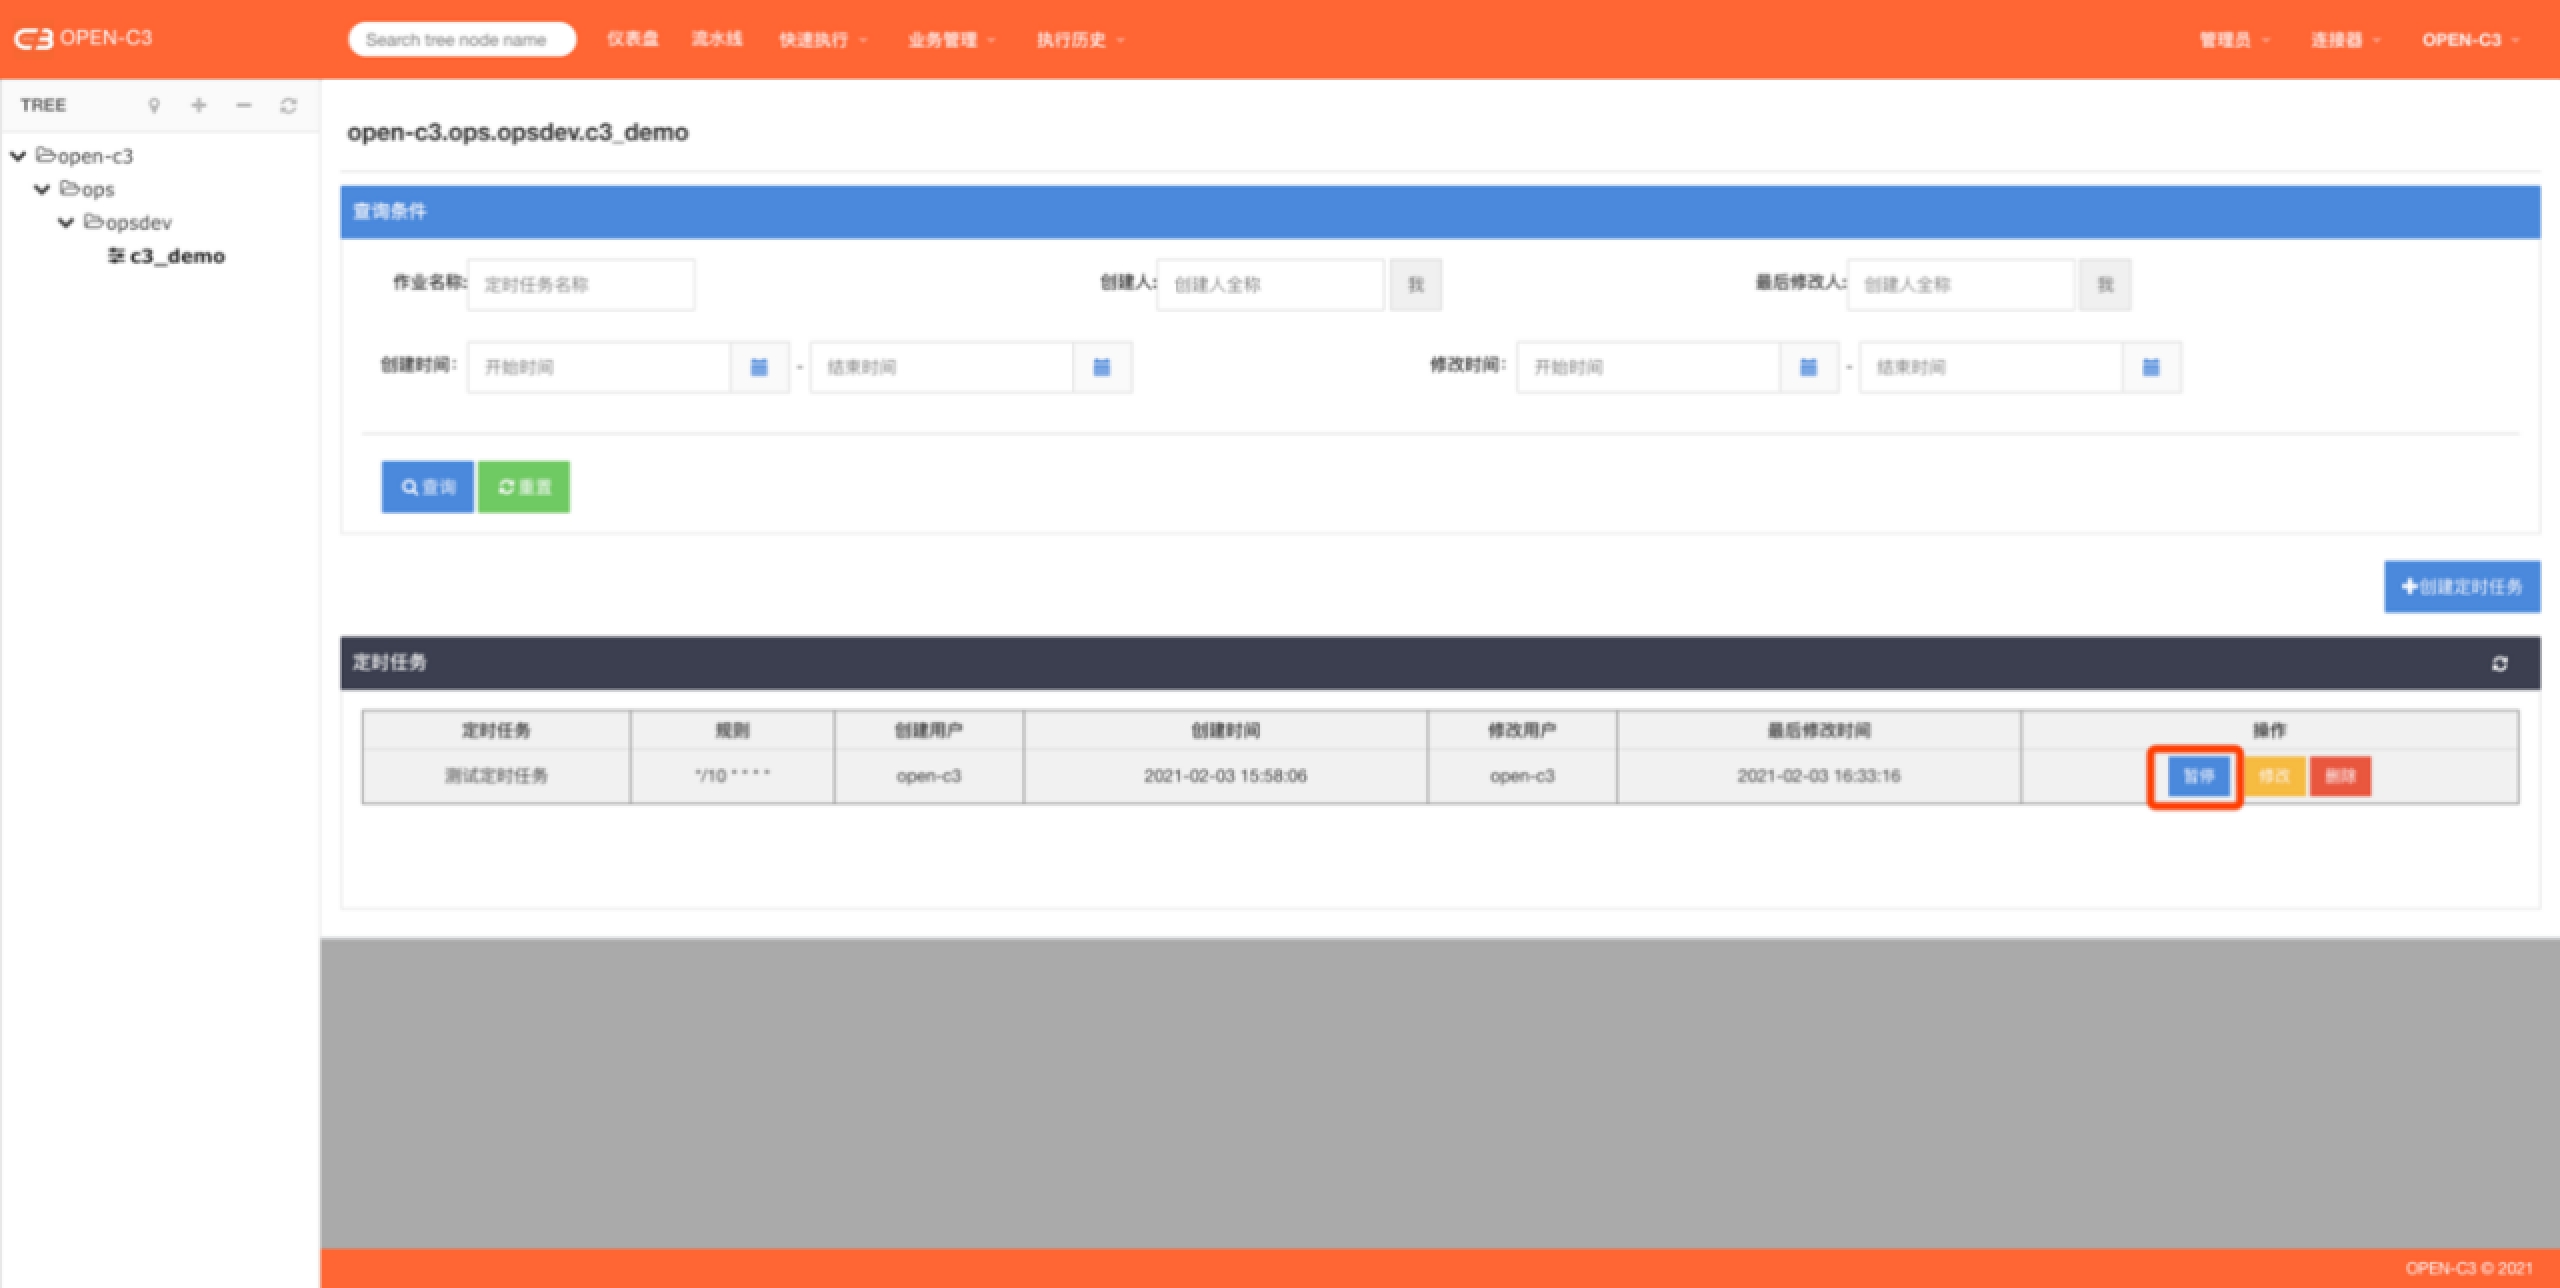The width and height of the screenshot is (2560, 1288).
Task: Click the TREE plus expand icon
Action: pyautogui.click(x=199, y=105)
